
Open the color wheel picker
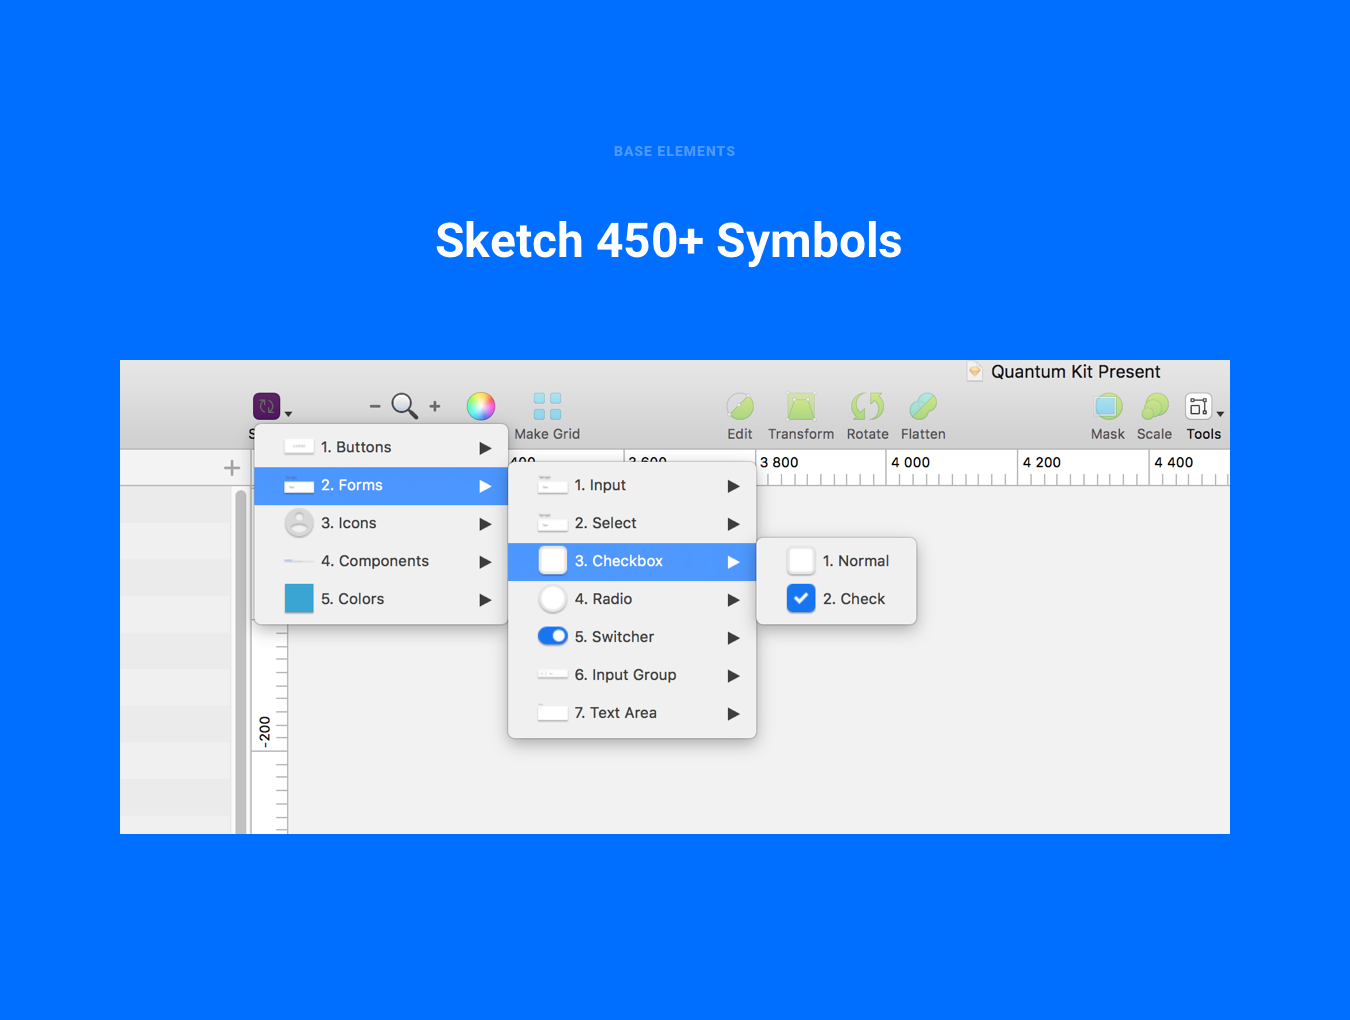point(481,406)
